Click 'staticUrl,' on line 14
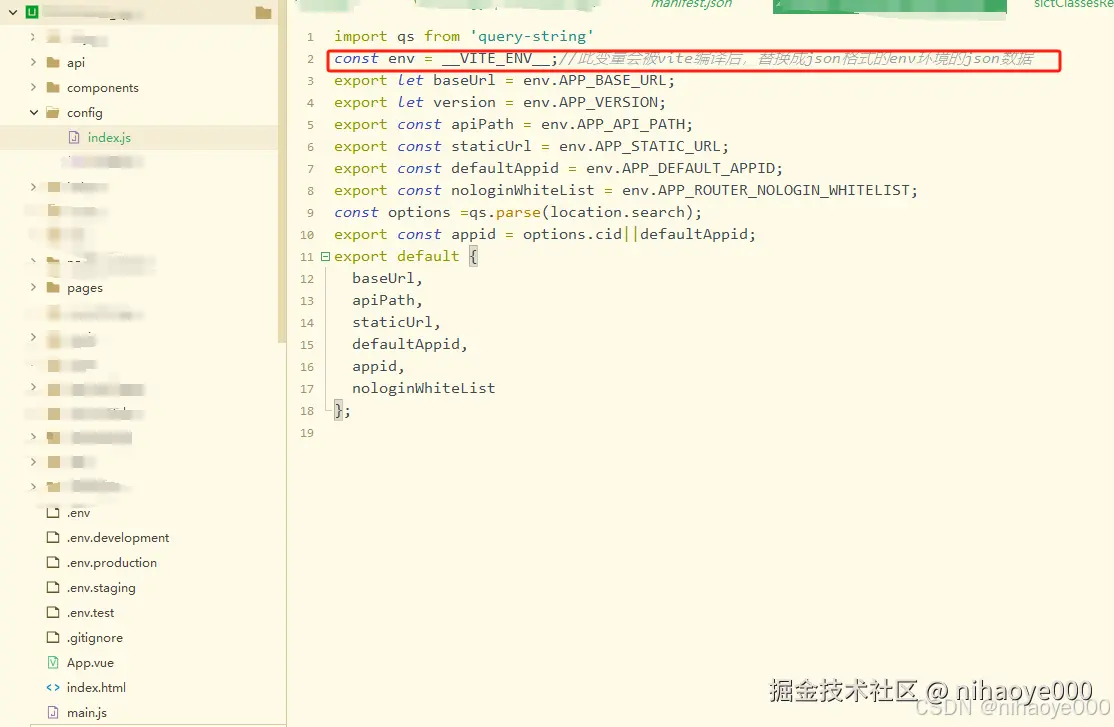 point(396,323)
